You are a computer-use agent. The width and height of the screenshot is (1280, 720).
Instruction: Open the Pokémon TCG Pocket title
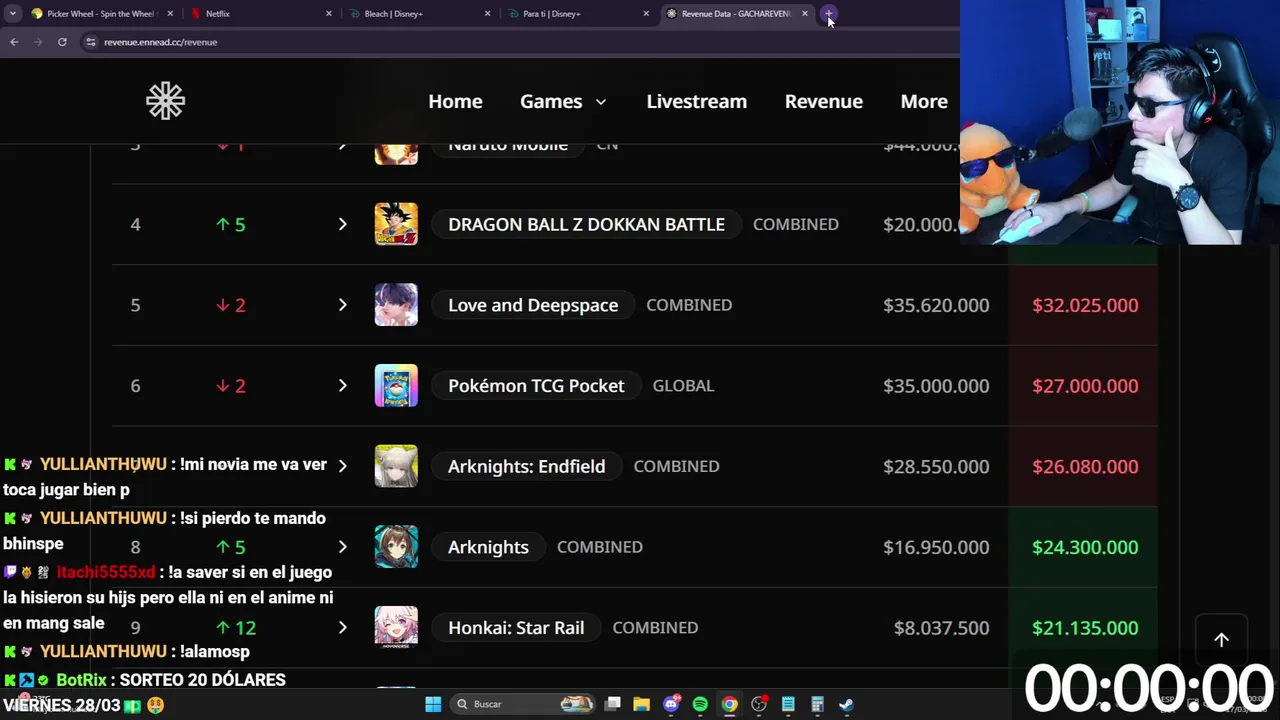[536, 385]
